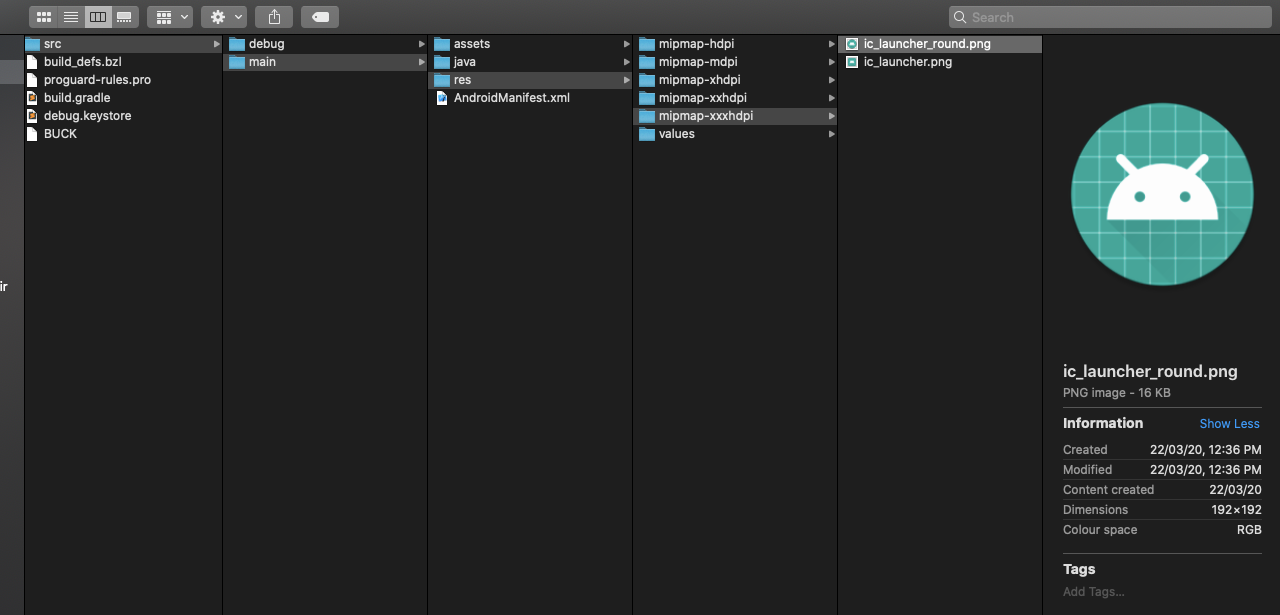Click the Share toolbar button
Image resolution: width=1280 pixels, height=615 pixels.
[274, 17]
